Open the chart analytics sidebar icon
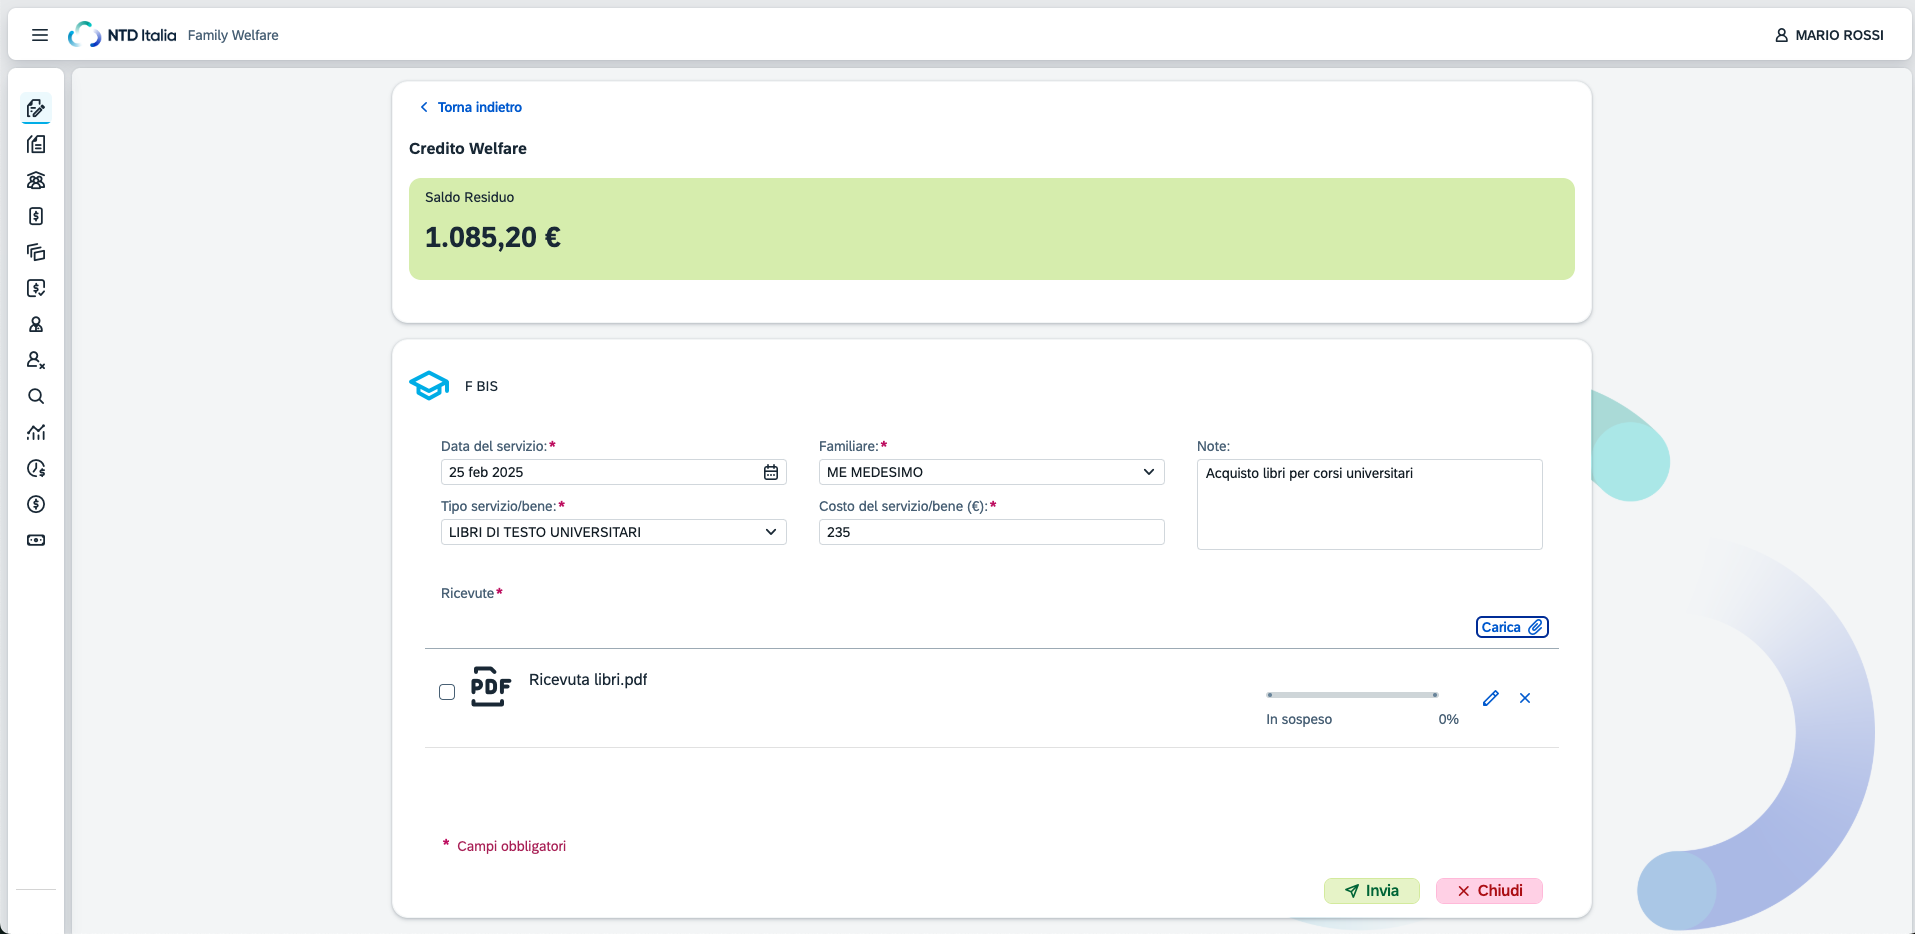Screen dimensions: 1915x934 [36, 432]
